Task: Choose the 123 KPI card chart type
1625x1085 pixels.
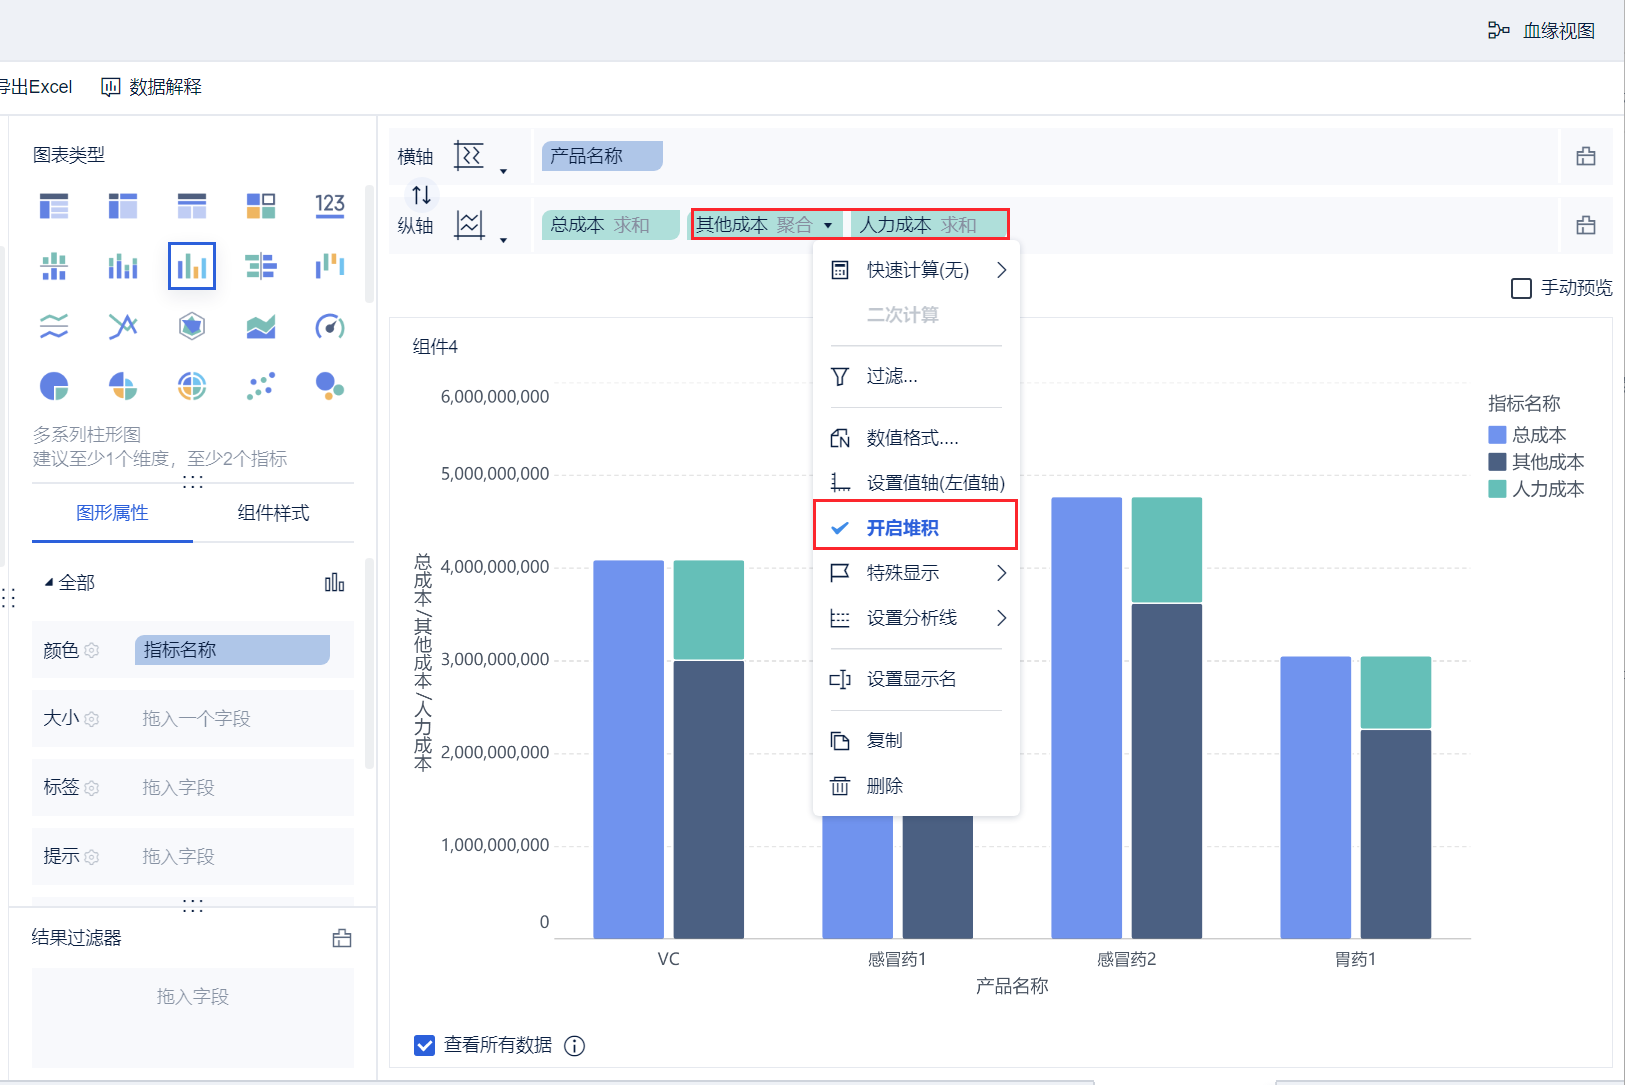Action: tap(330, 206)
